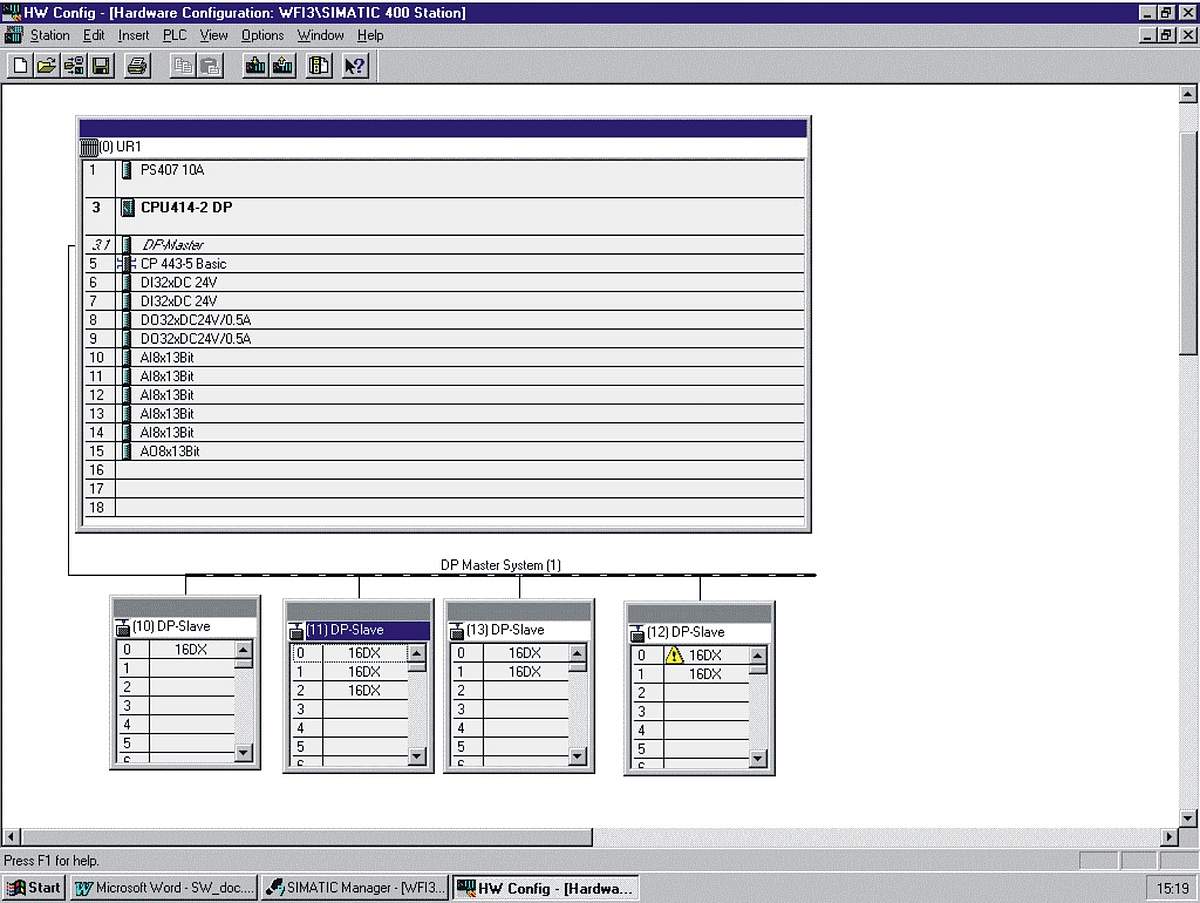Open the Edit menu
The width and height of the screenshot is (1200, 903).
tap(94, 35)
